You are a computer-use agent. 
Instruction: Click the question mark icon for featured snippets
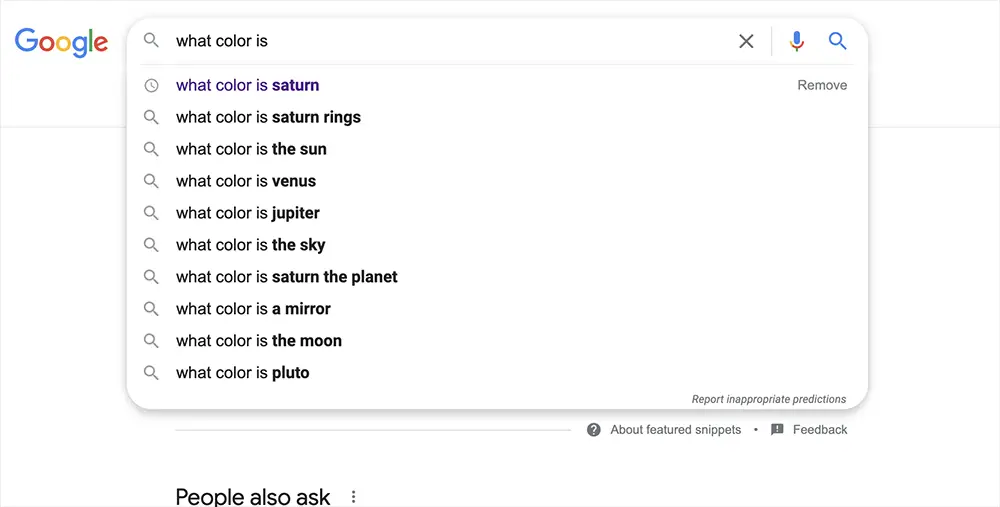[x=594, y=430]
